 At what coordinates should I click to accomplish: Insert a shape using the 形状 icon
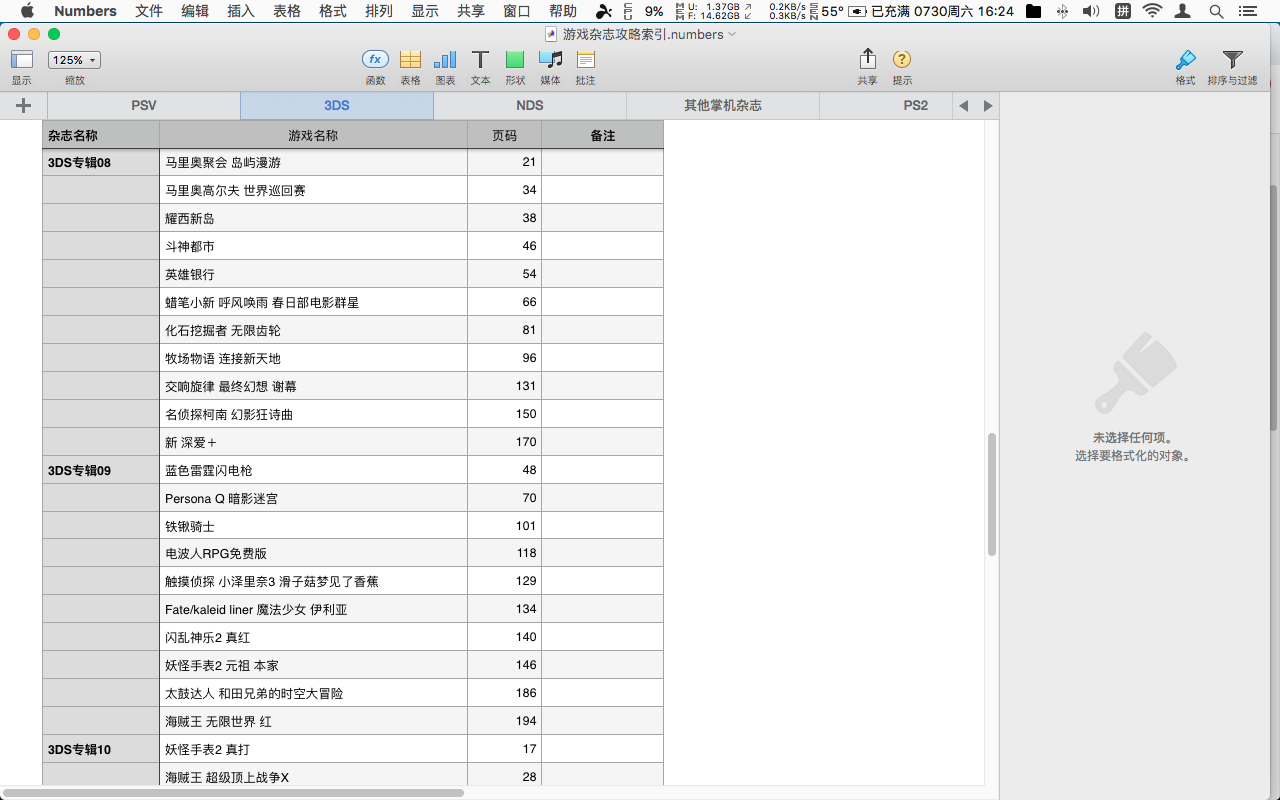coord(515,59)
